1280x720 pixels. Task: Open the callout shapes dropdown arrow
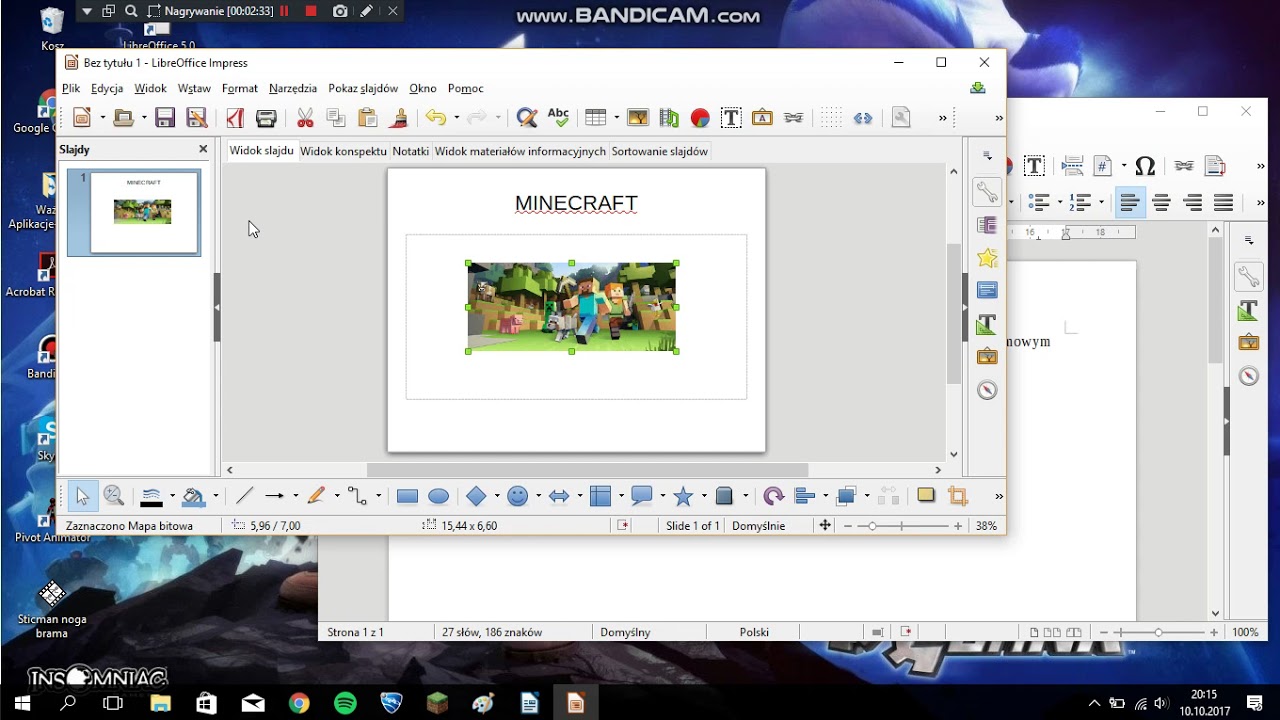pyautogui.click(x=662, y=496)
